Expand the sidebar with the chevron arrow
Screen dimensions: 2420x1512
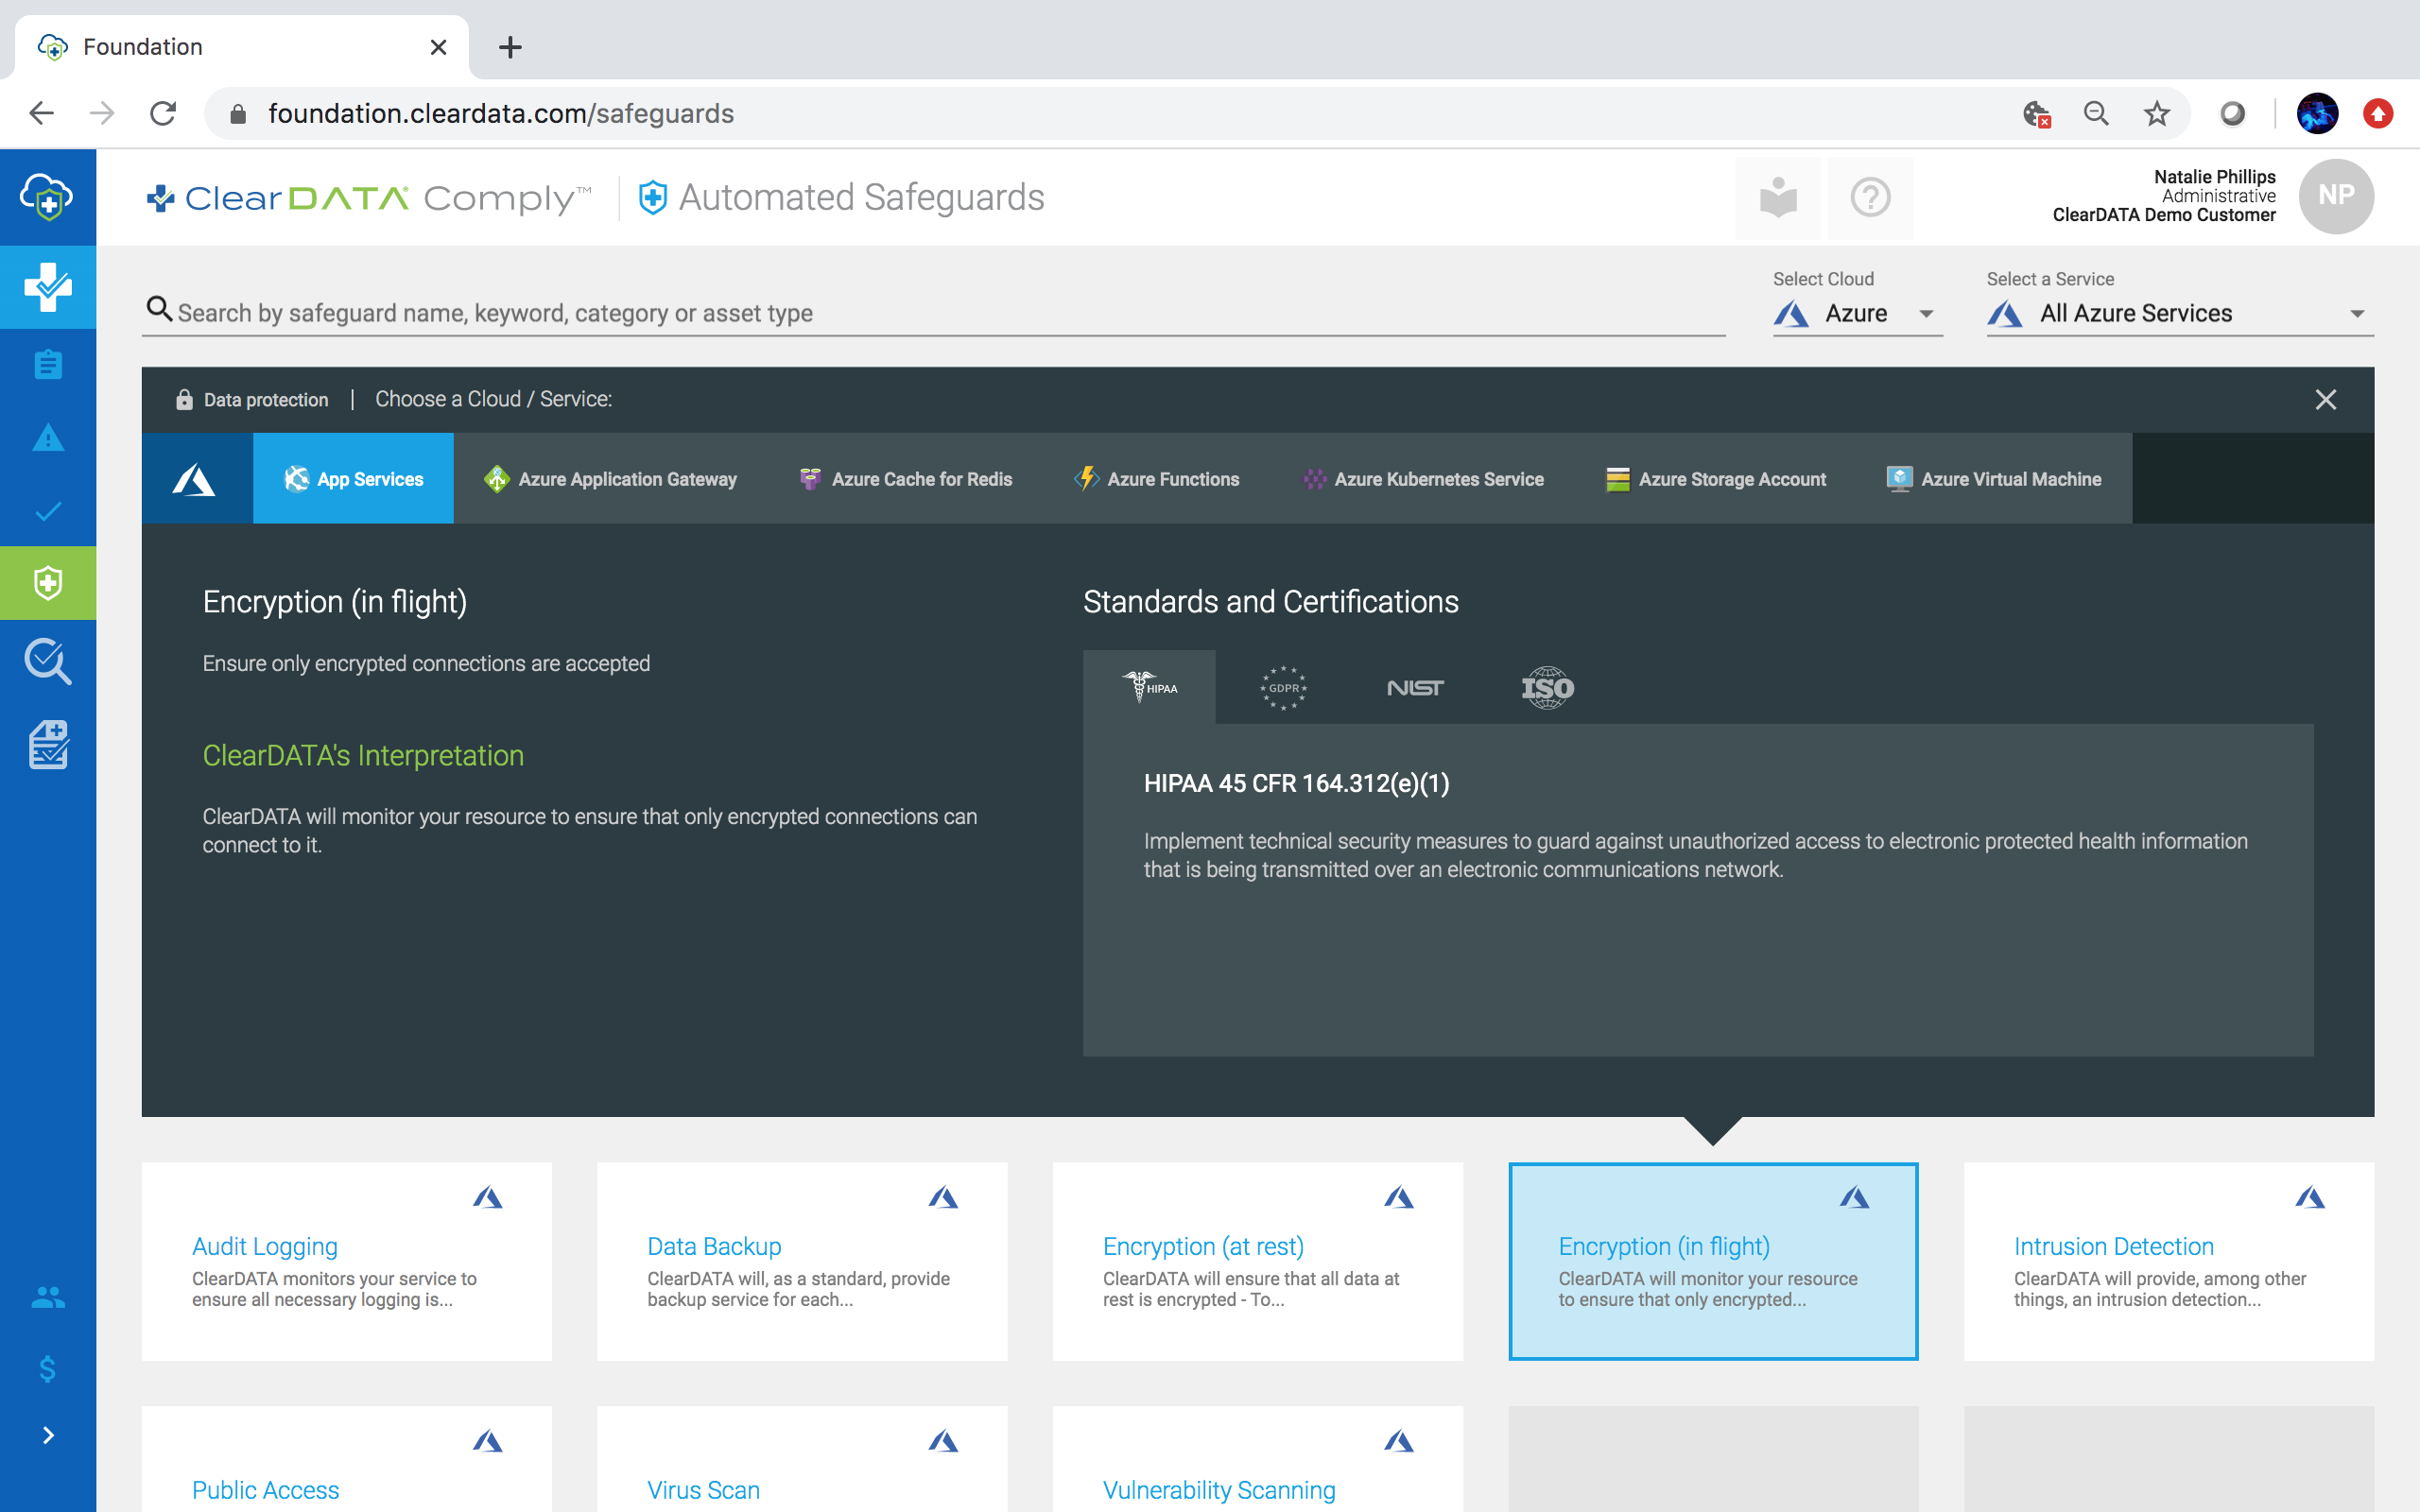(x=48, y=1435)
